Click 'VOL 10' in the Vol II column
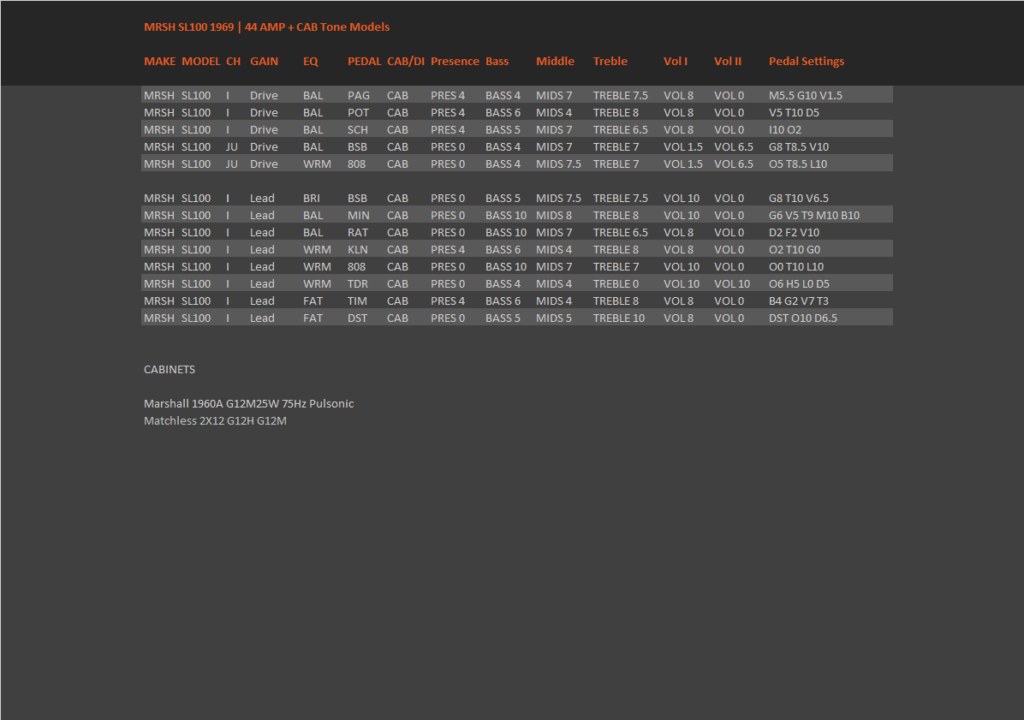Viewport: 1024px width, 720px height. [731, 284]
